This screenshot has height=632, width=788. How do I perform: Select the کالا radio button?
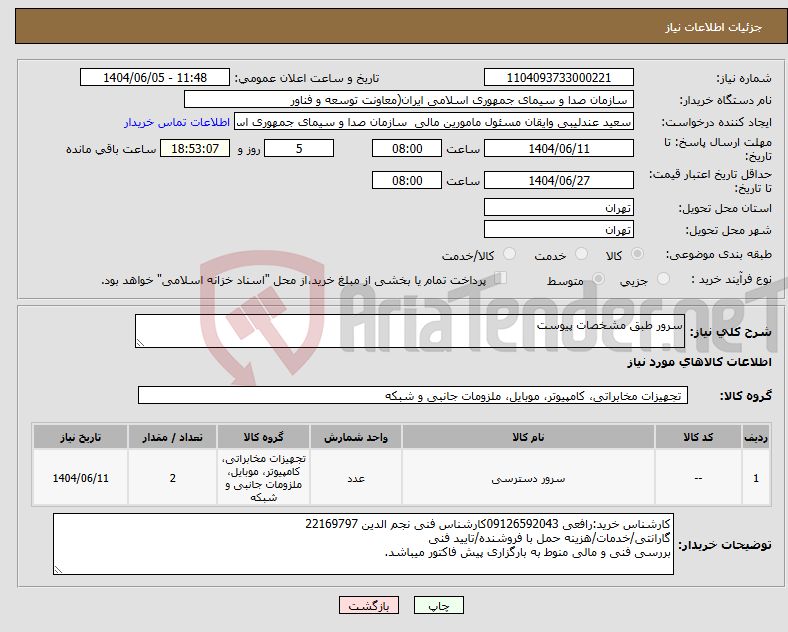(x=637, y=254)
